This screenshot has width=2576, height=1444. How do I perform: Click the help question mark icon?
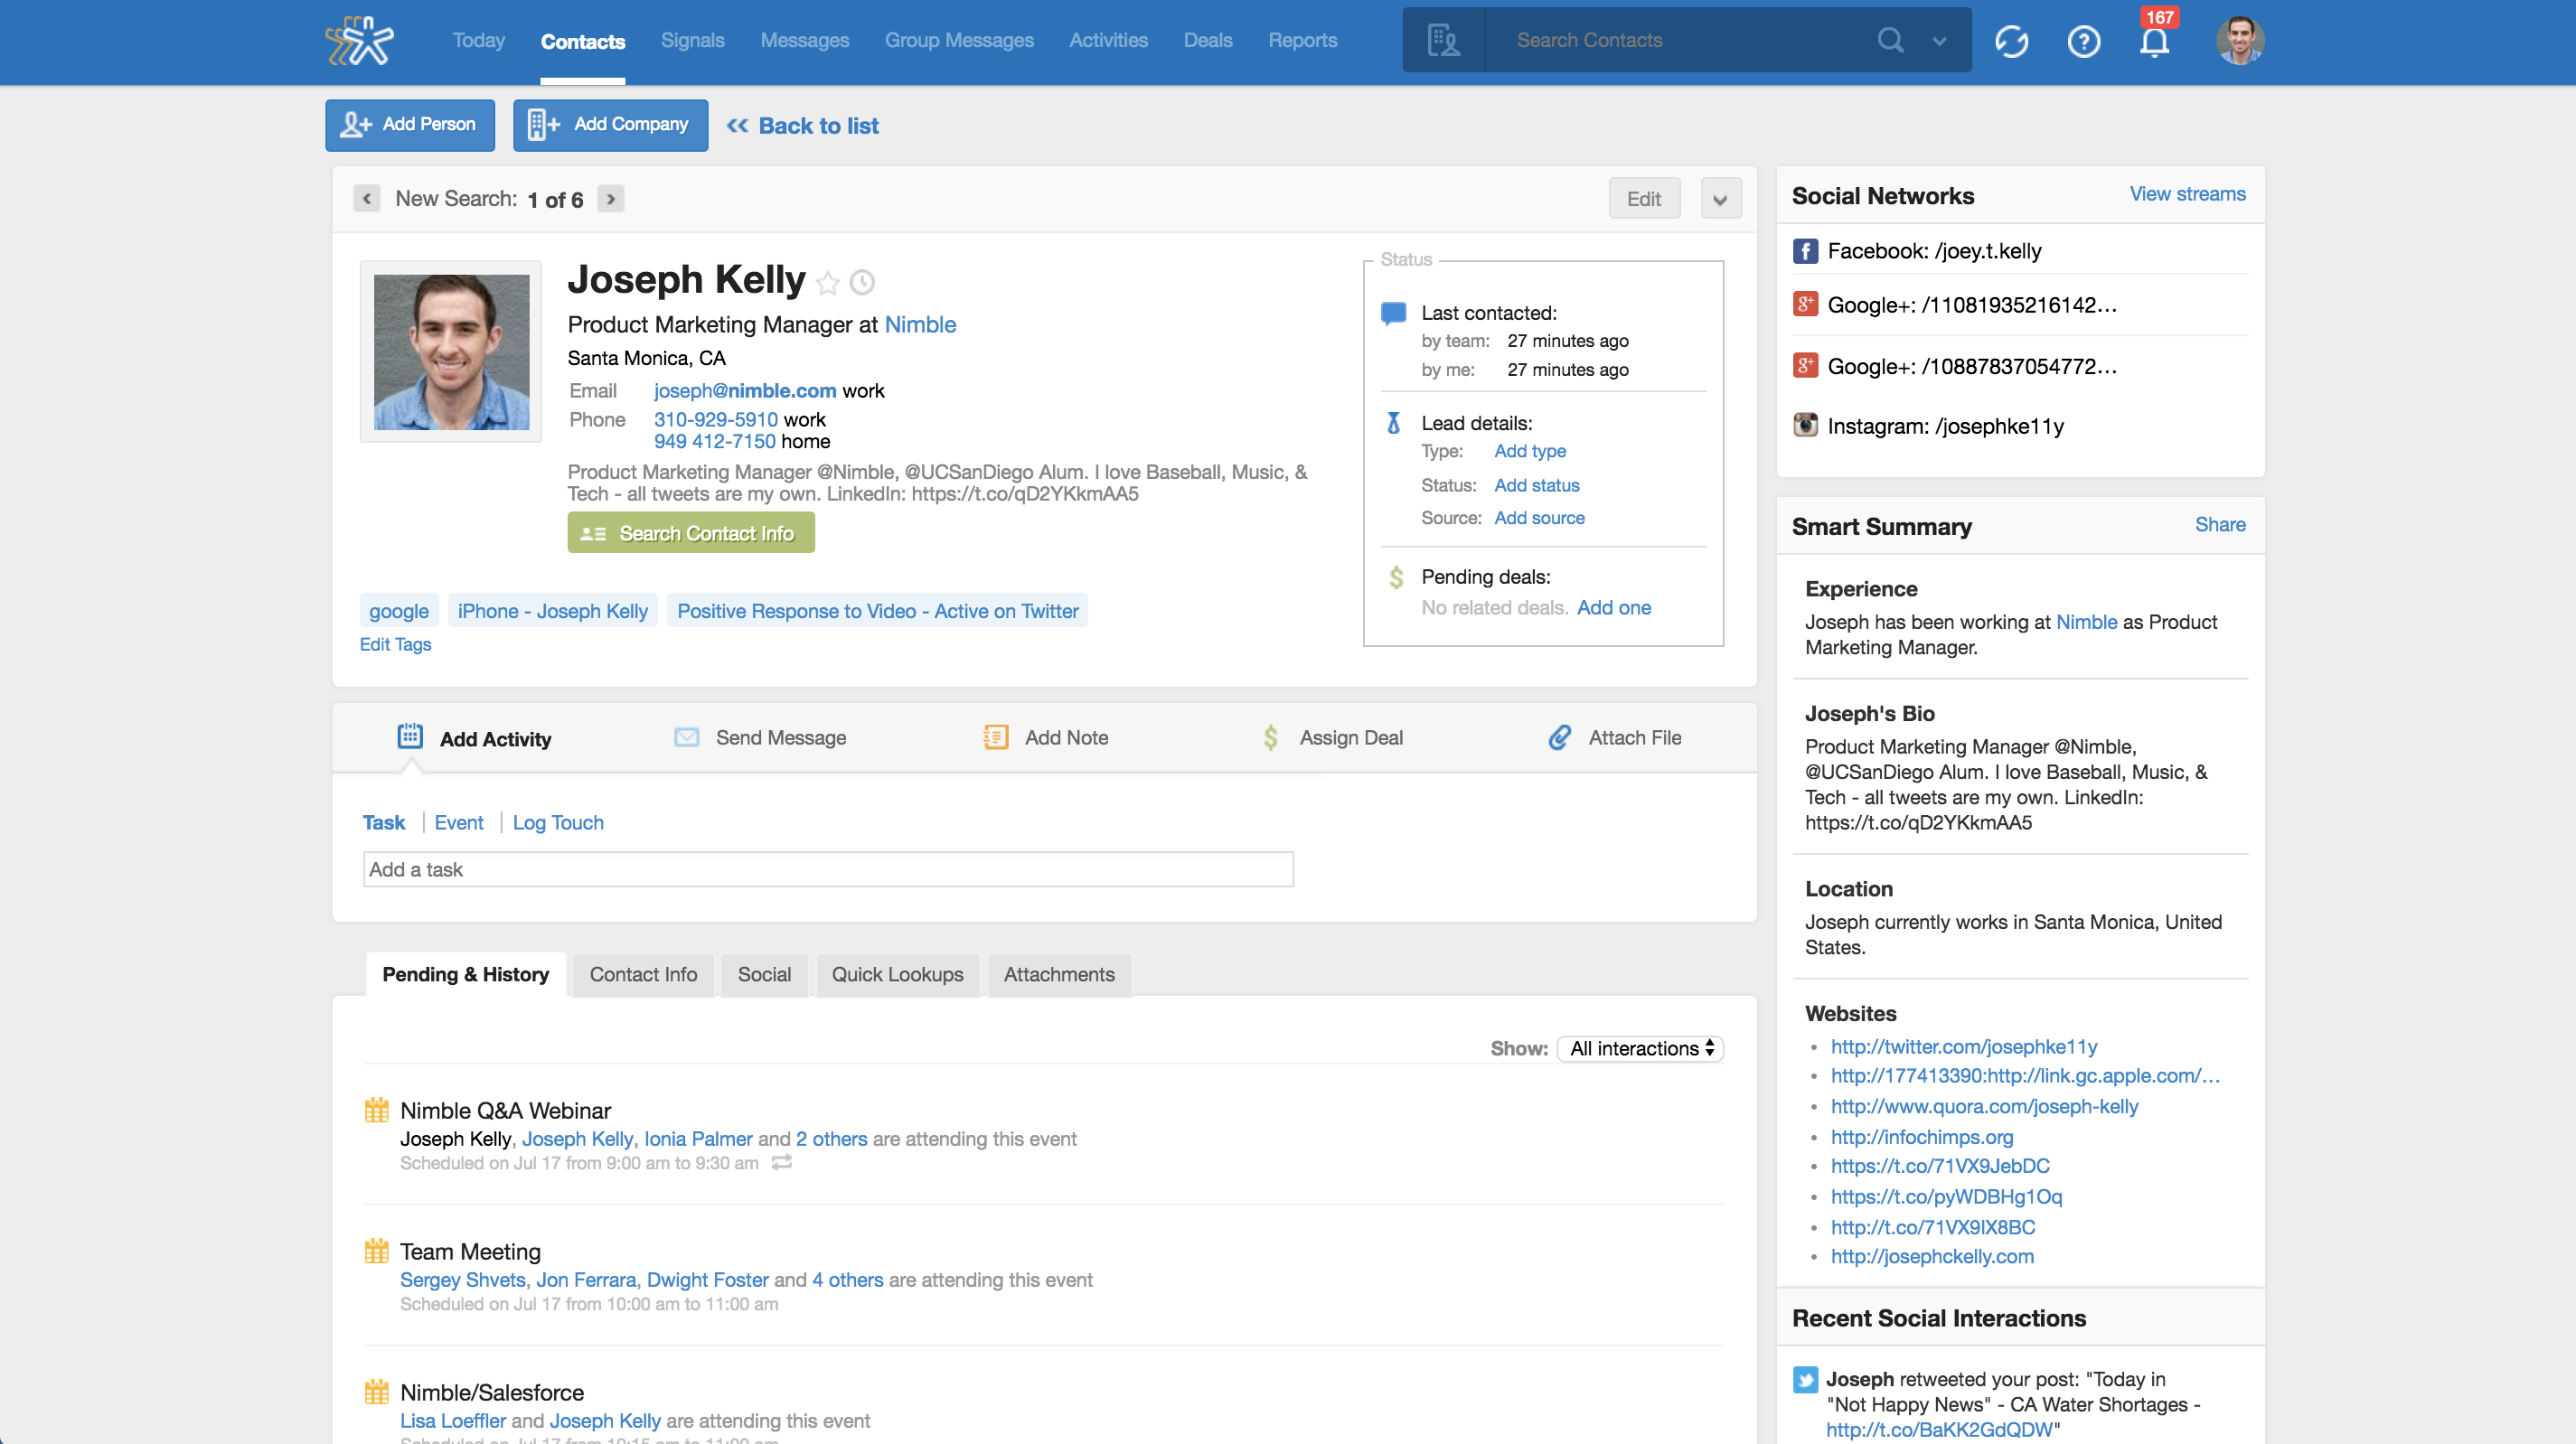click(x=2083, y=42)
